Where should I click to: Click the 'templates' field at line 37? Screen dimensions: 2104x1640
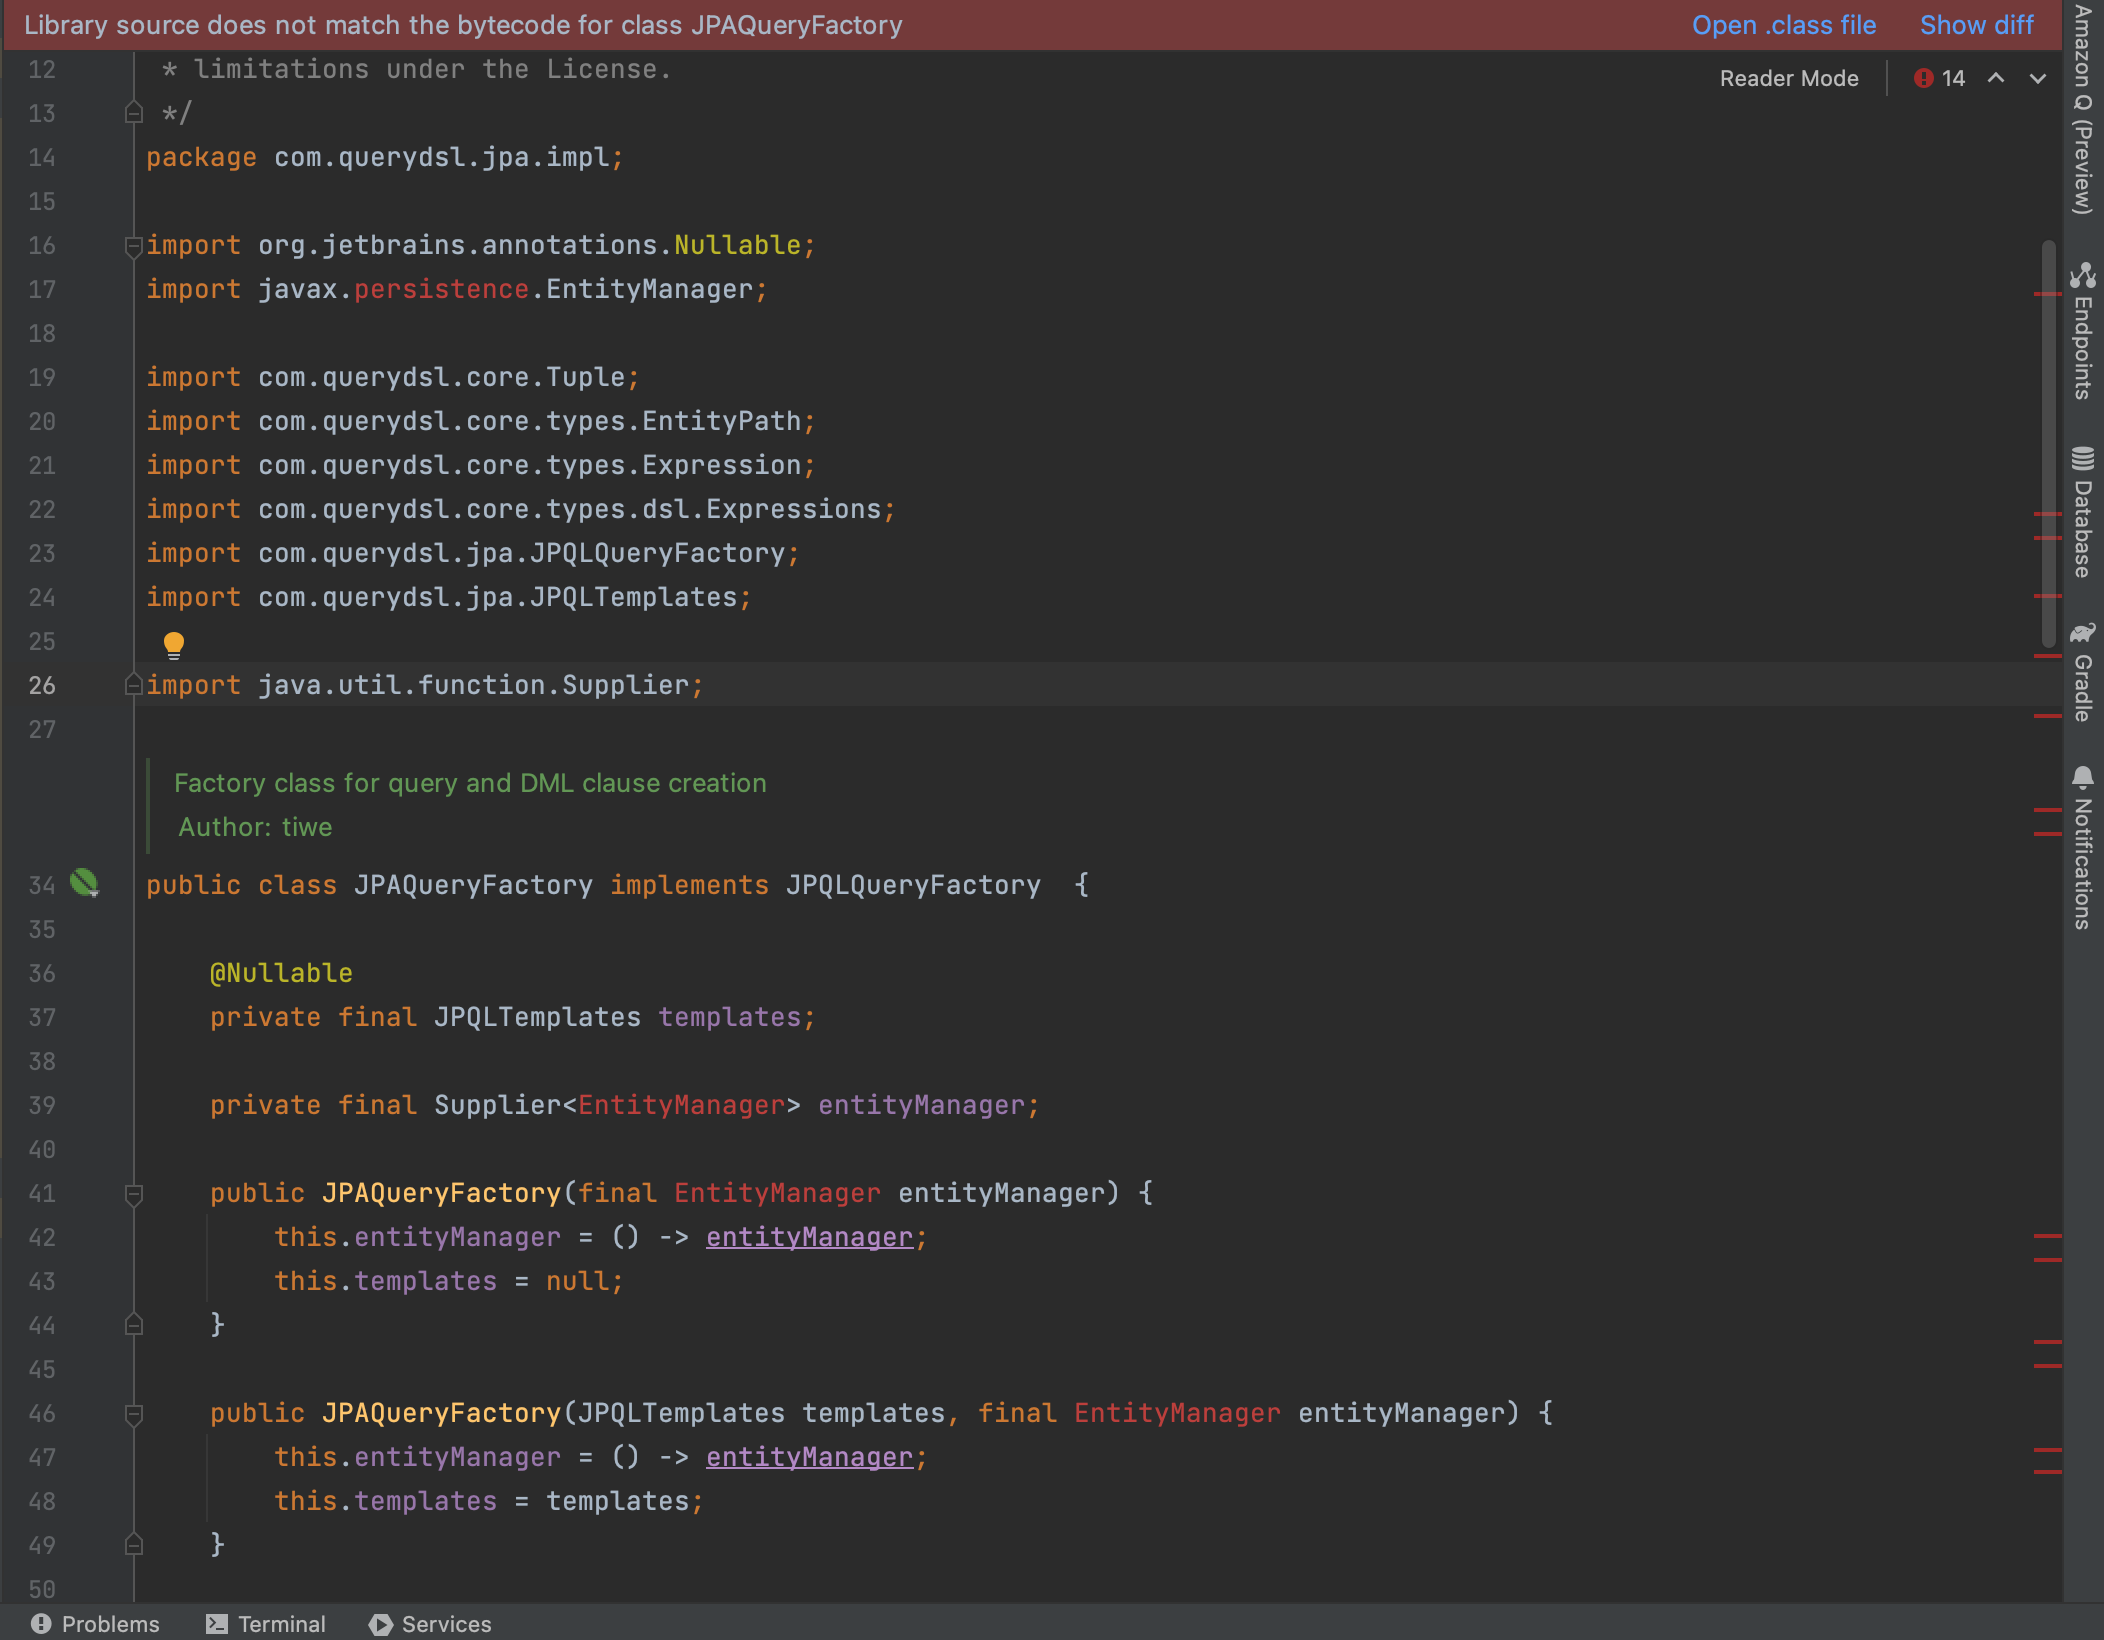point(729,1017)
